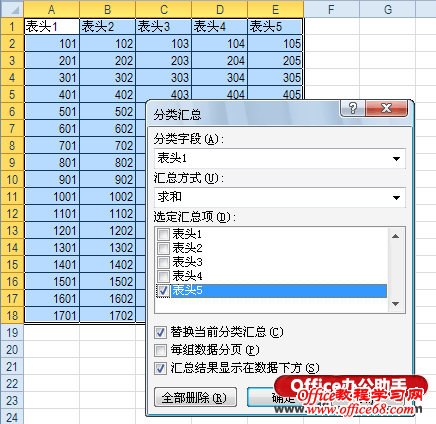Select row 22 header
This screenshot has width=436, height=424.
click(x=12, y=383)
